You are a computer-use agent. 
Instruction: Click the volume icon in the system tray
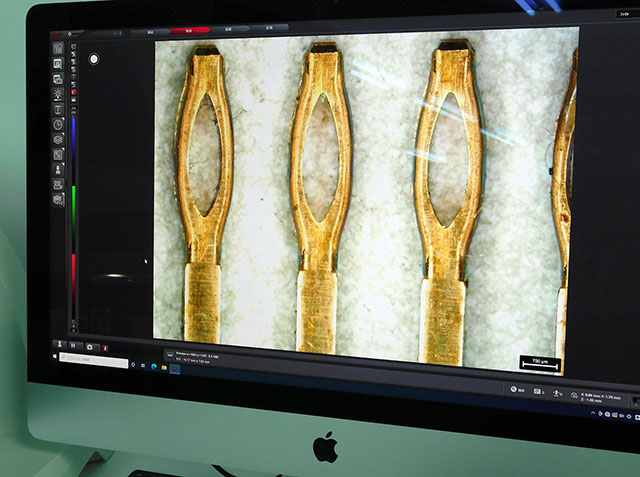tap(622, 416)
